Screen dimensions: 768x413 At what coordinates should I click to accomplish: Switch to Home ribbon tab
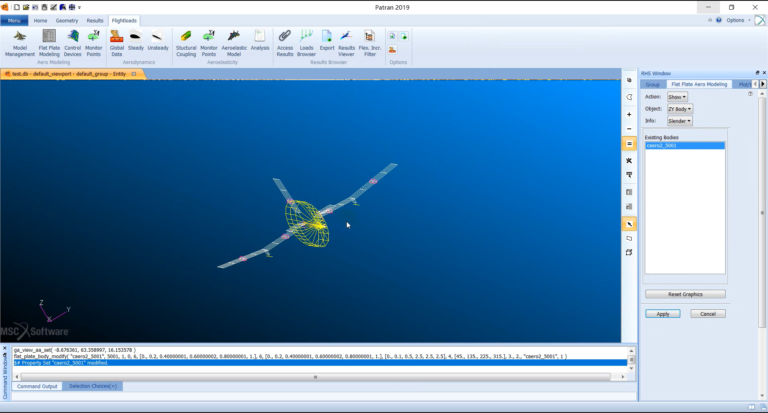[x=40, y=21]
